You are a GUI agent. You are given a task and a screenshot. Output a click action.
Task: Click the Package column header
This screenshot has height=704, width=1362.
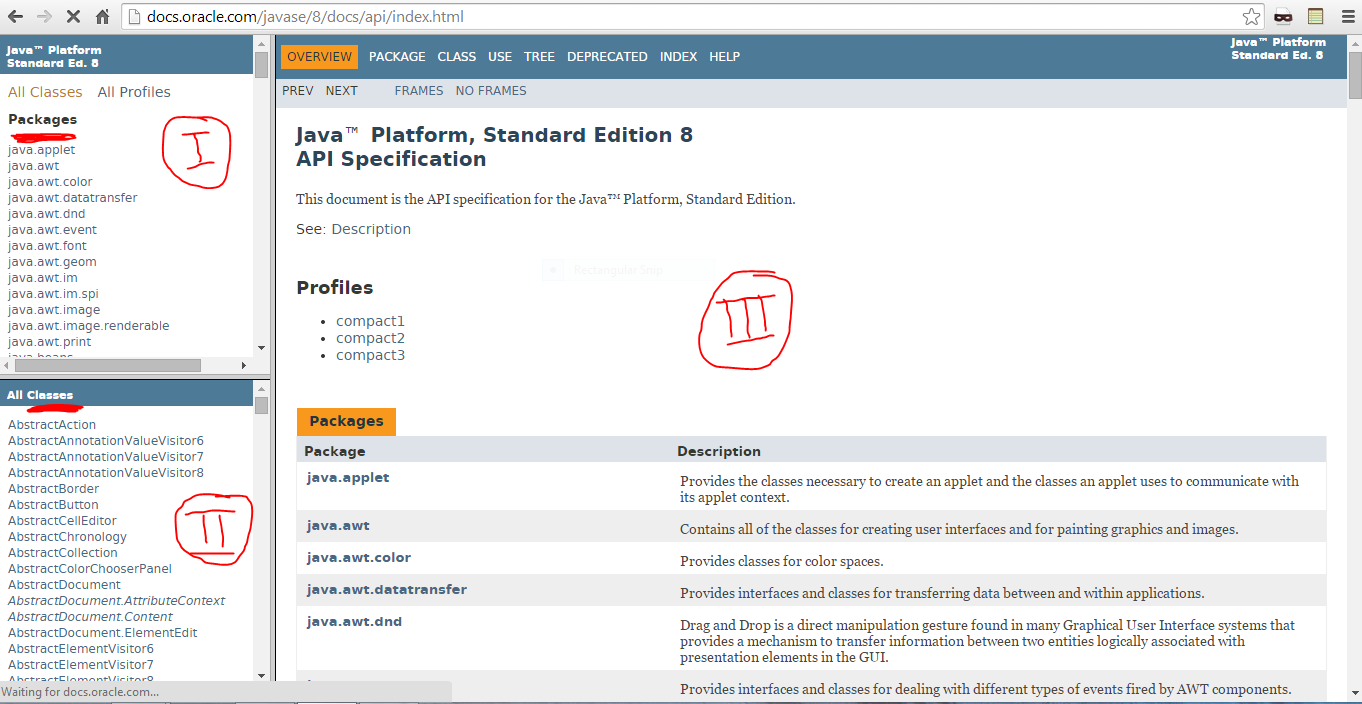click(x=335, y=451)
